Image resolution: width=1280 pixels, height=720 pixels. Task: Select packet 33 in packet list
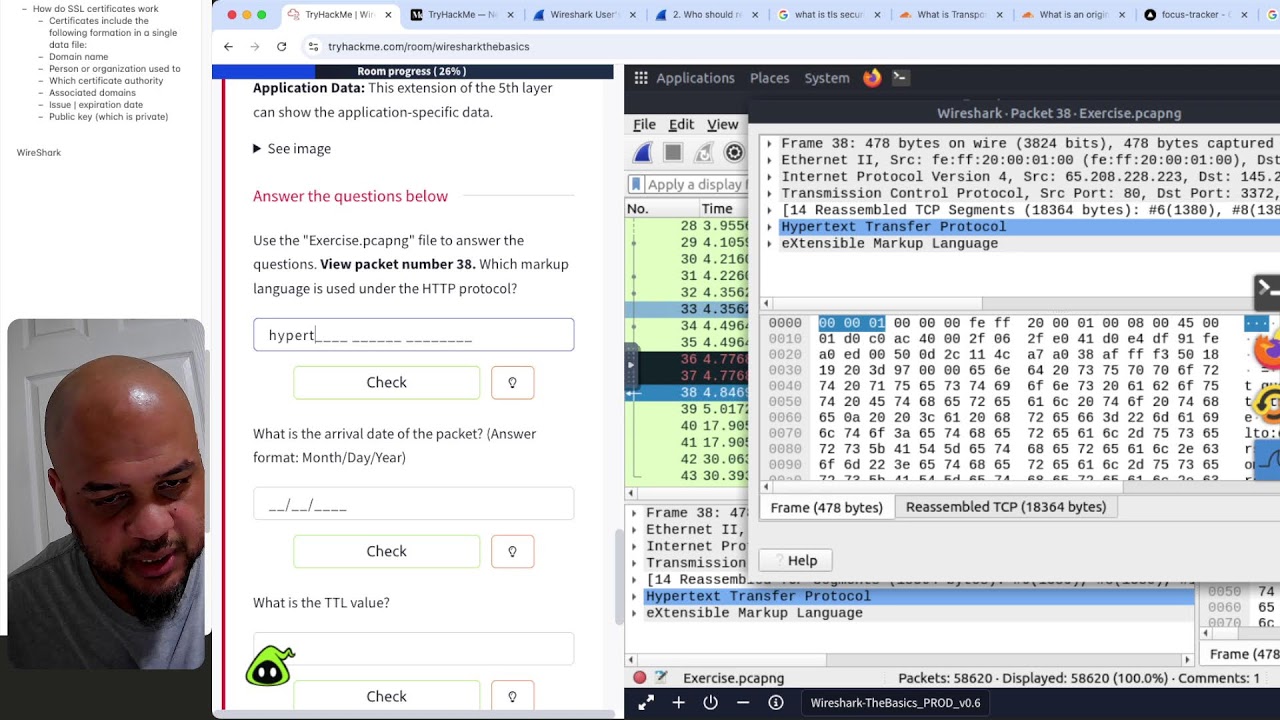[688, 309]
